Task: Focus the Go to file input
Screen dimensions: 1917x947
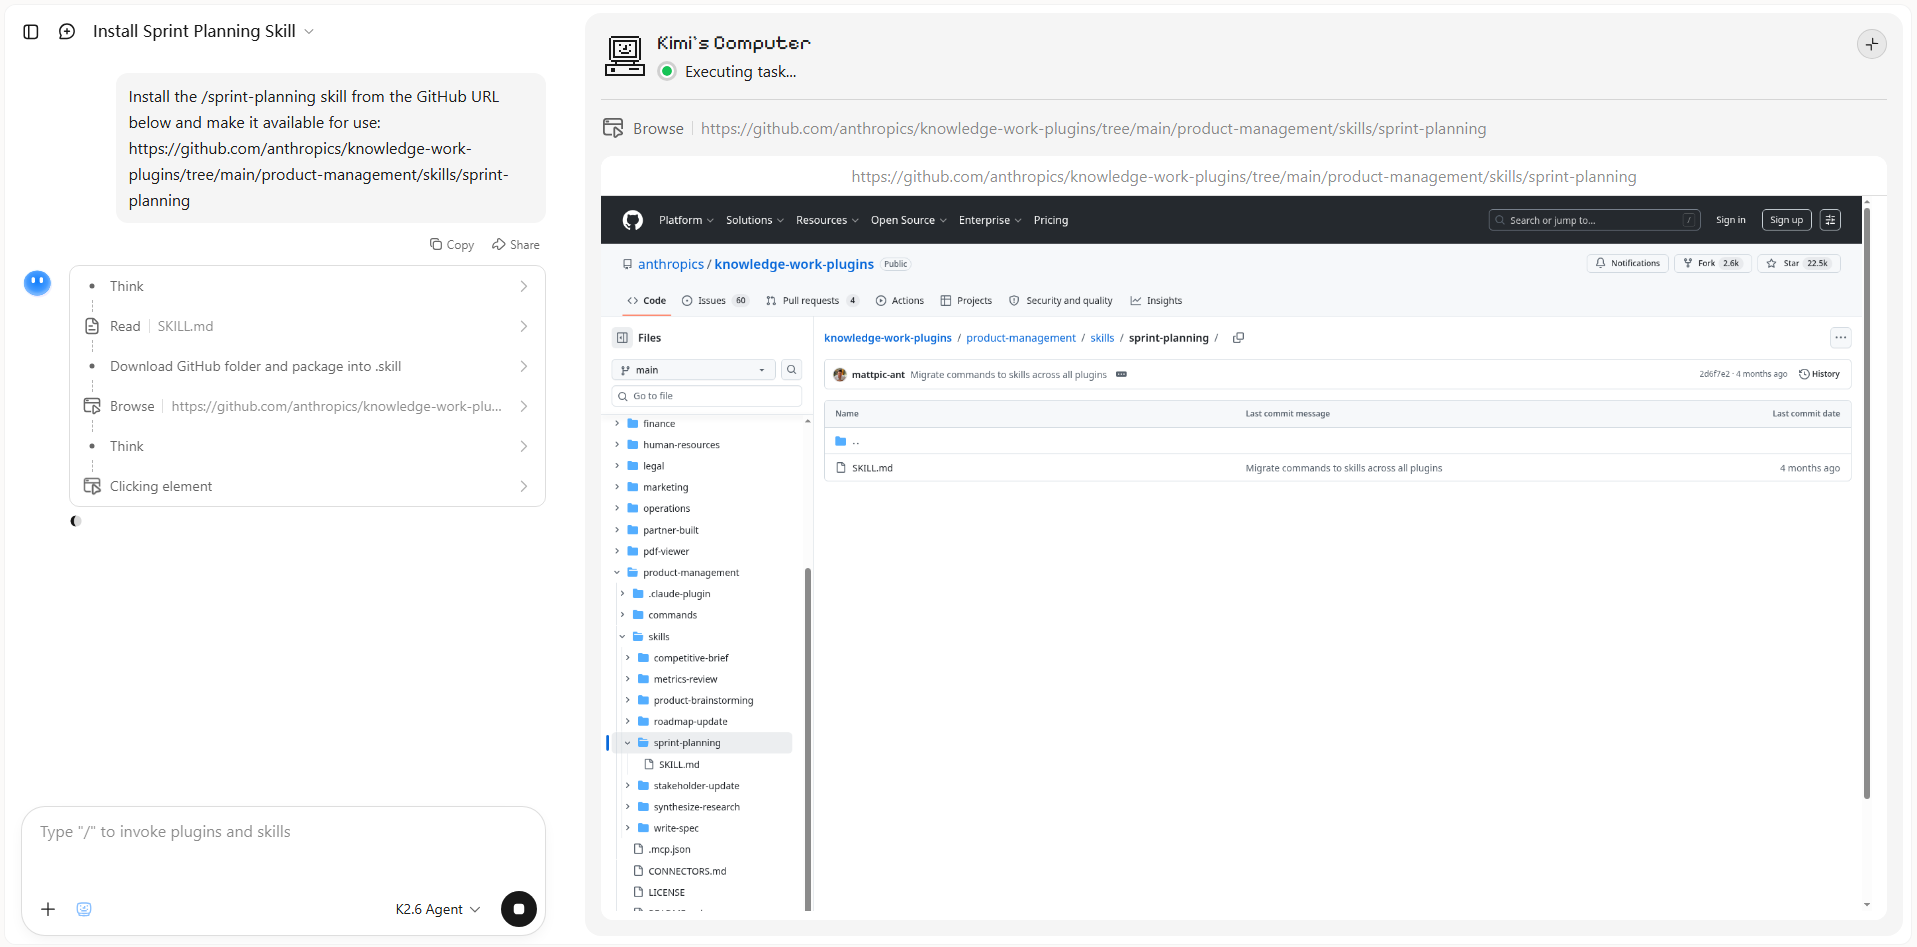Action: (x=707, y=396)
